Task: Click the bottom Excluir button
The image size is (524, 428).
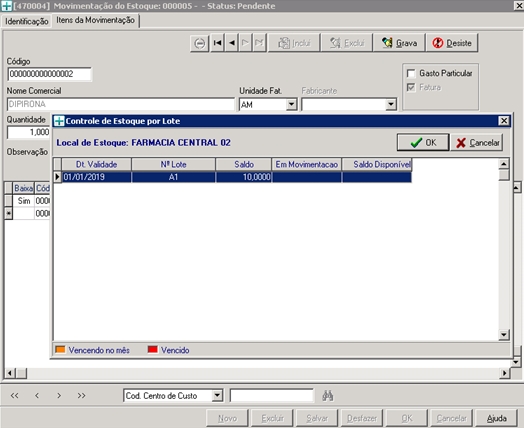Action: (272, 418)
